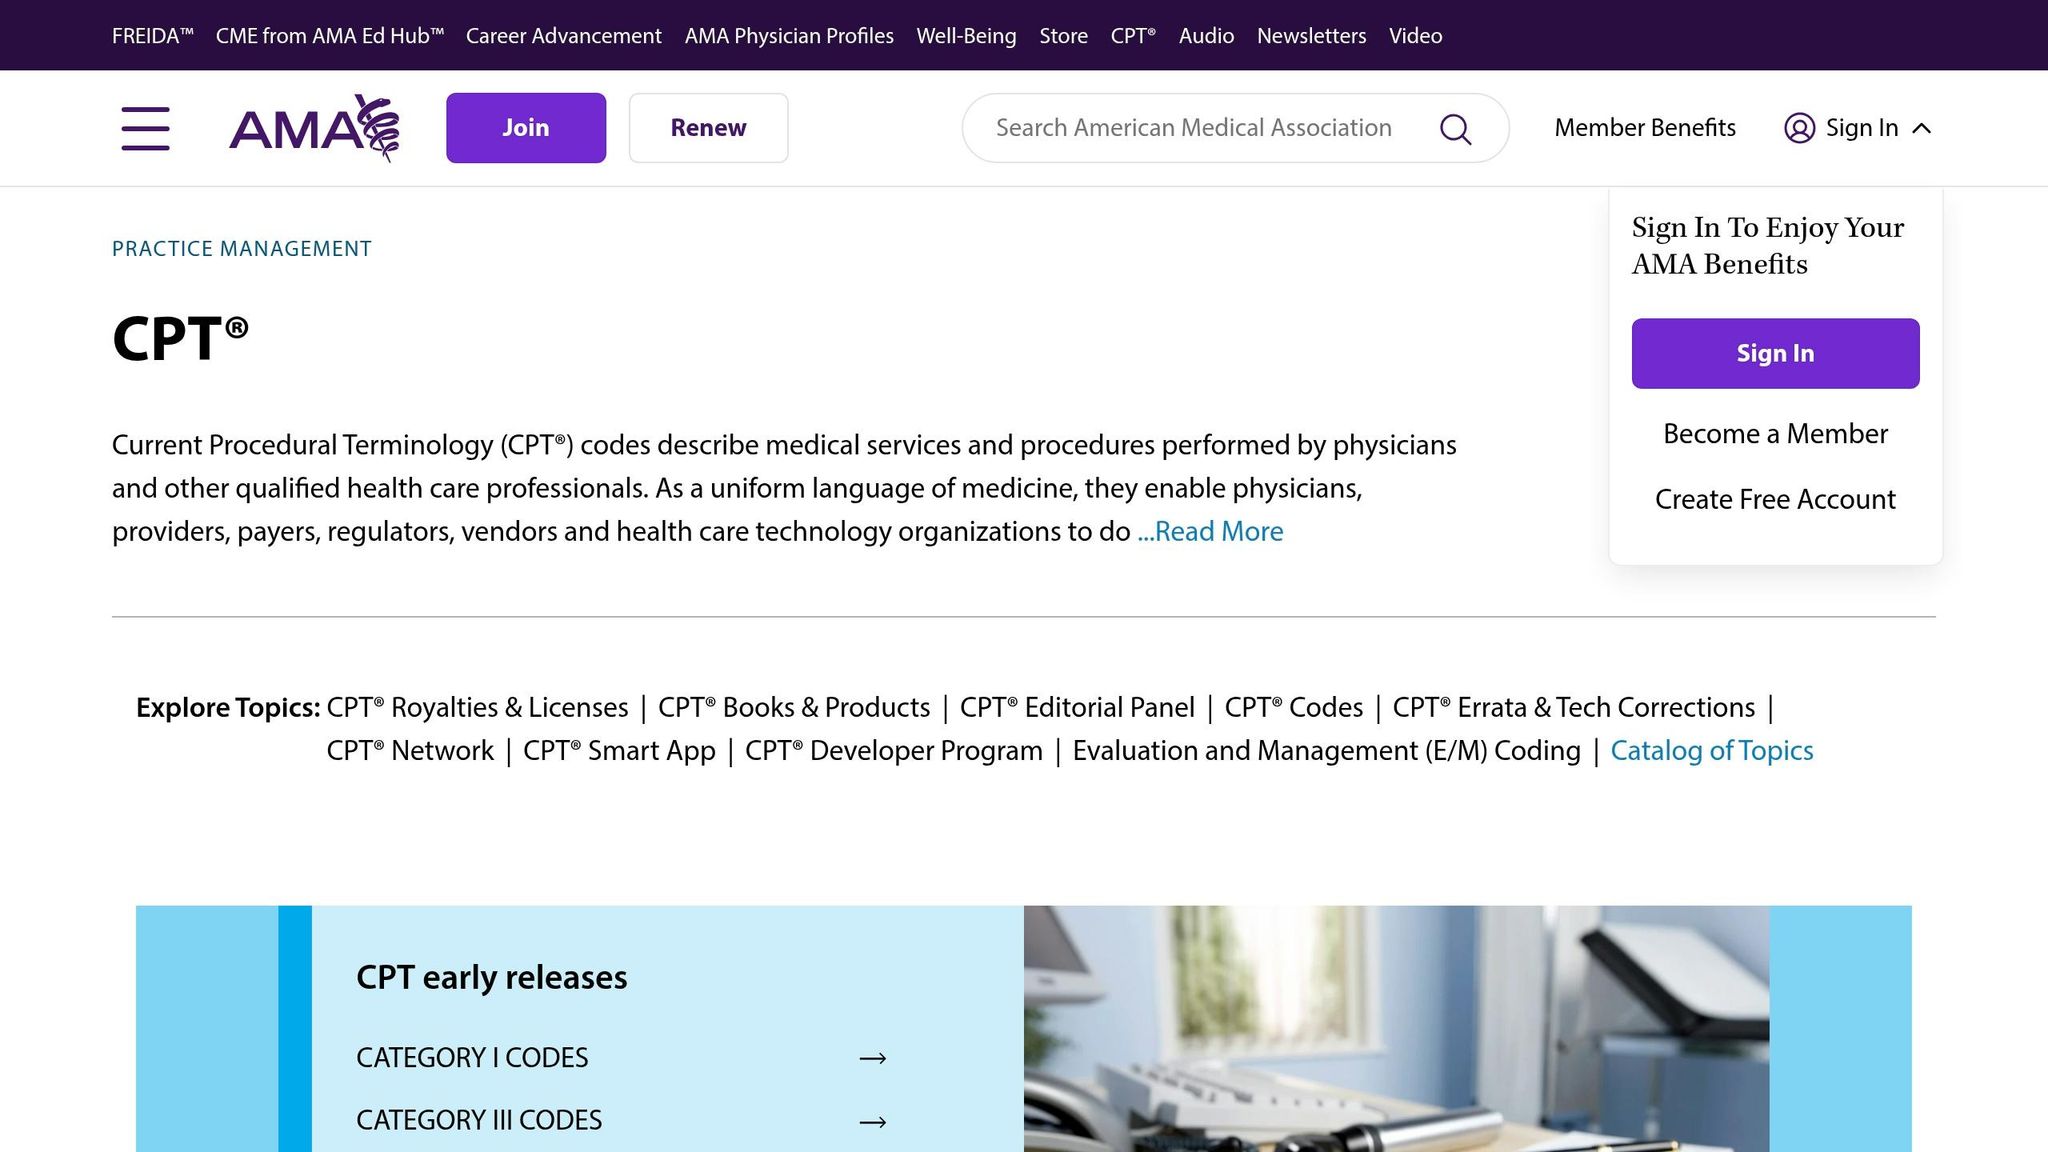Open the Catalog of Topics link
Viewport: 2048px width, 1152px height.
pyautogui.click(x=1711, y=750)
